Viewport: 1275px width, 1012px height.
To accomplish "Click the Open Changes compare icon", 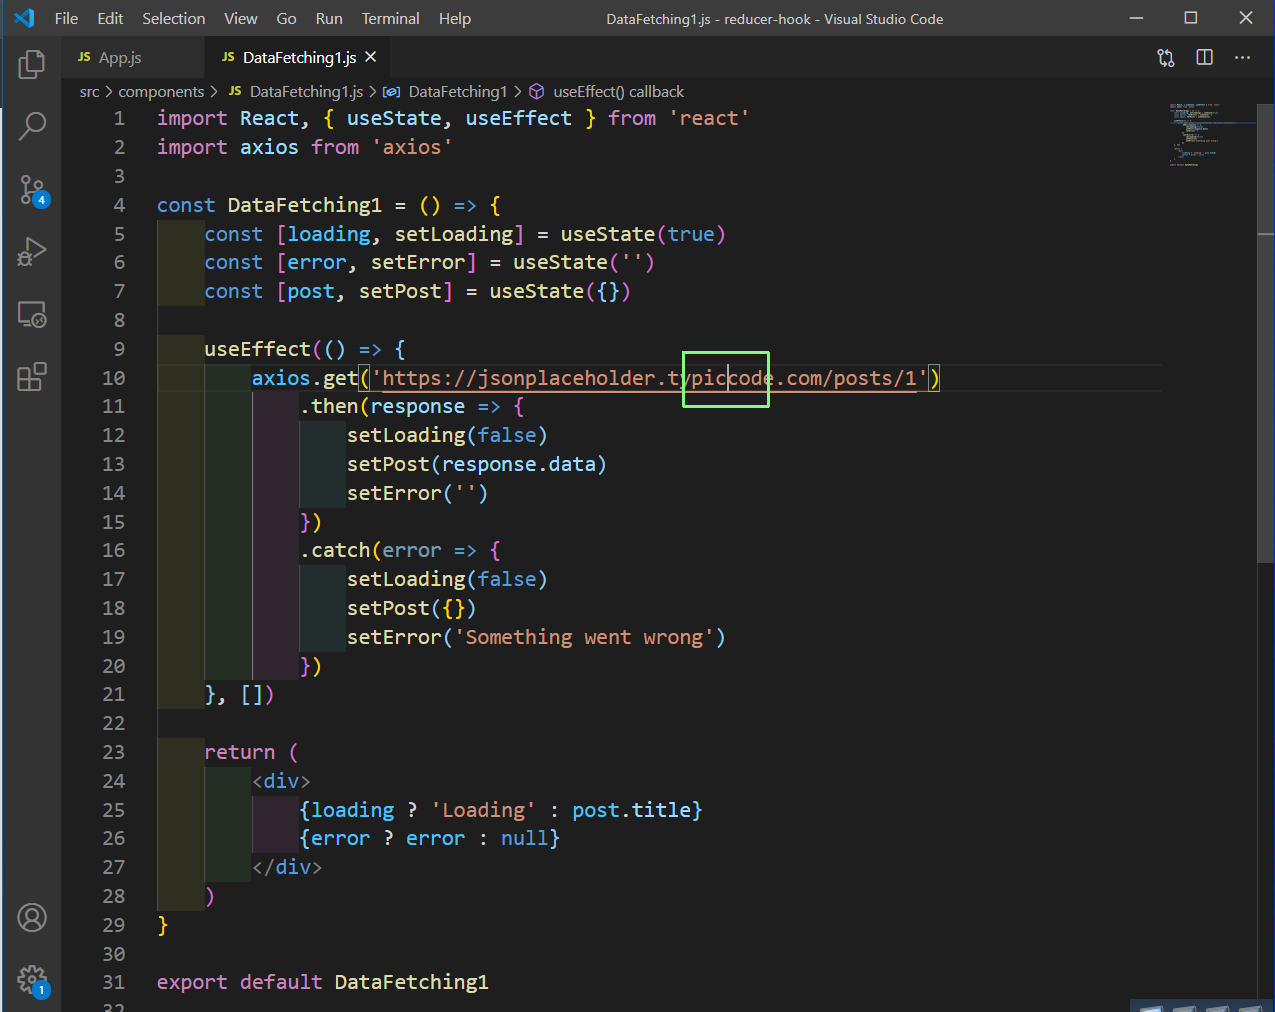I will tap(1166, 58).
